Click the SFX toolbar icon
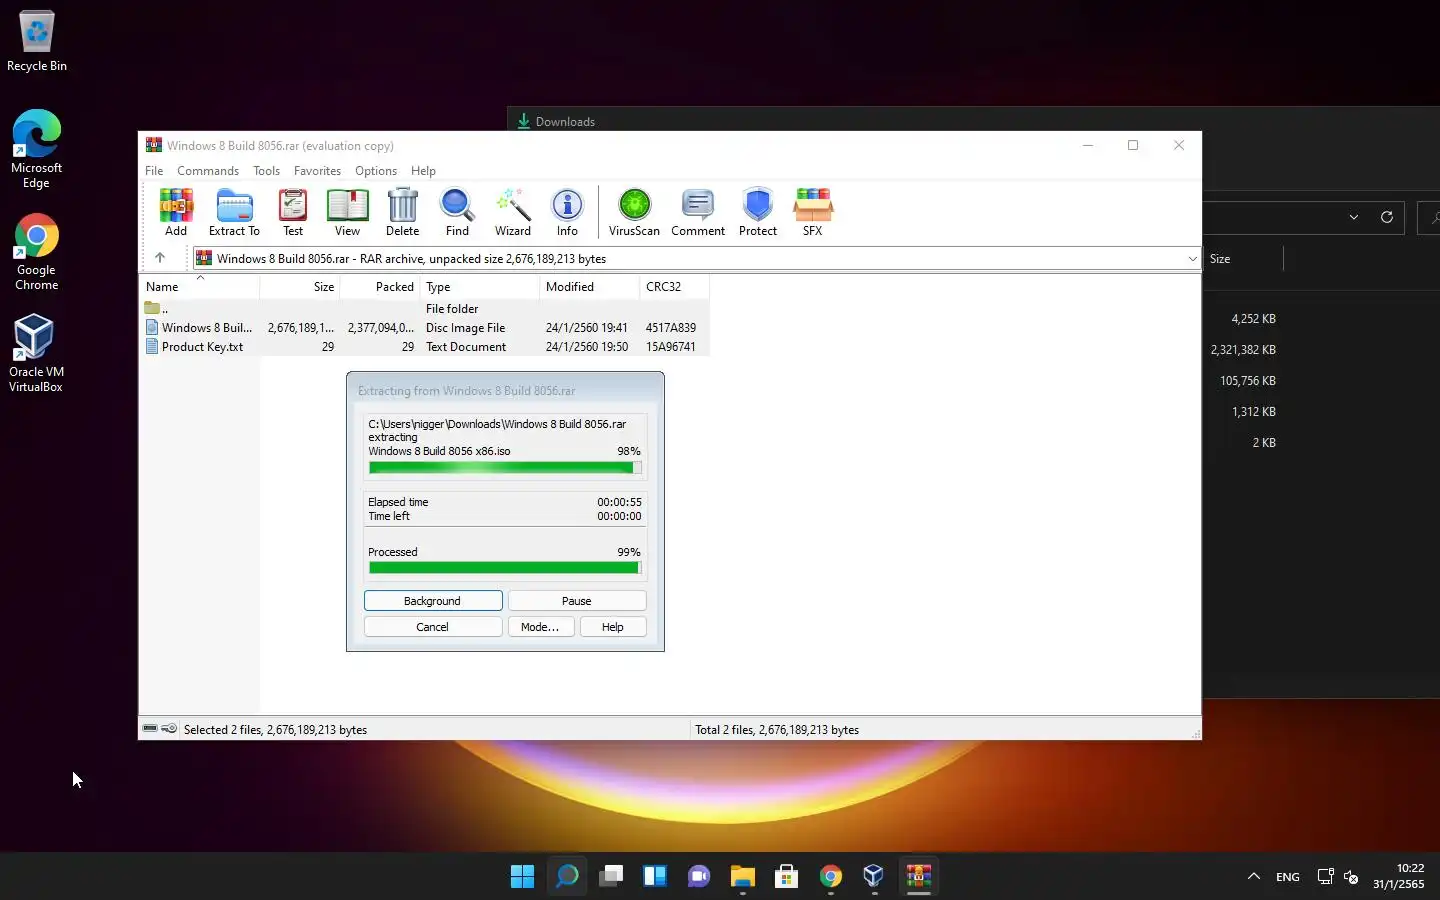The height and width of the screenshot is (900, 1440). pyautogui.click(x=812, y=212)
